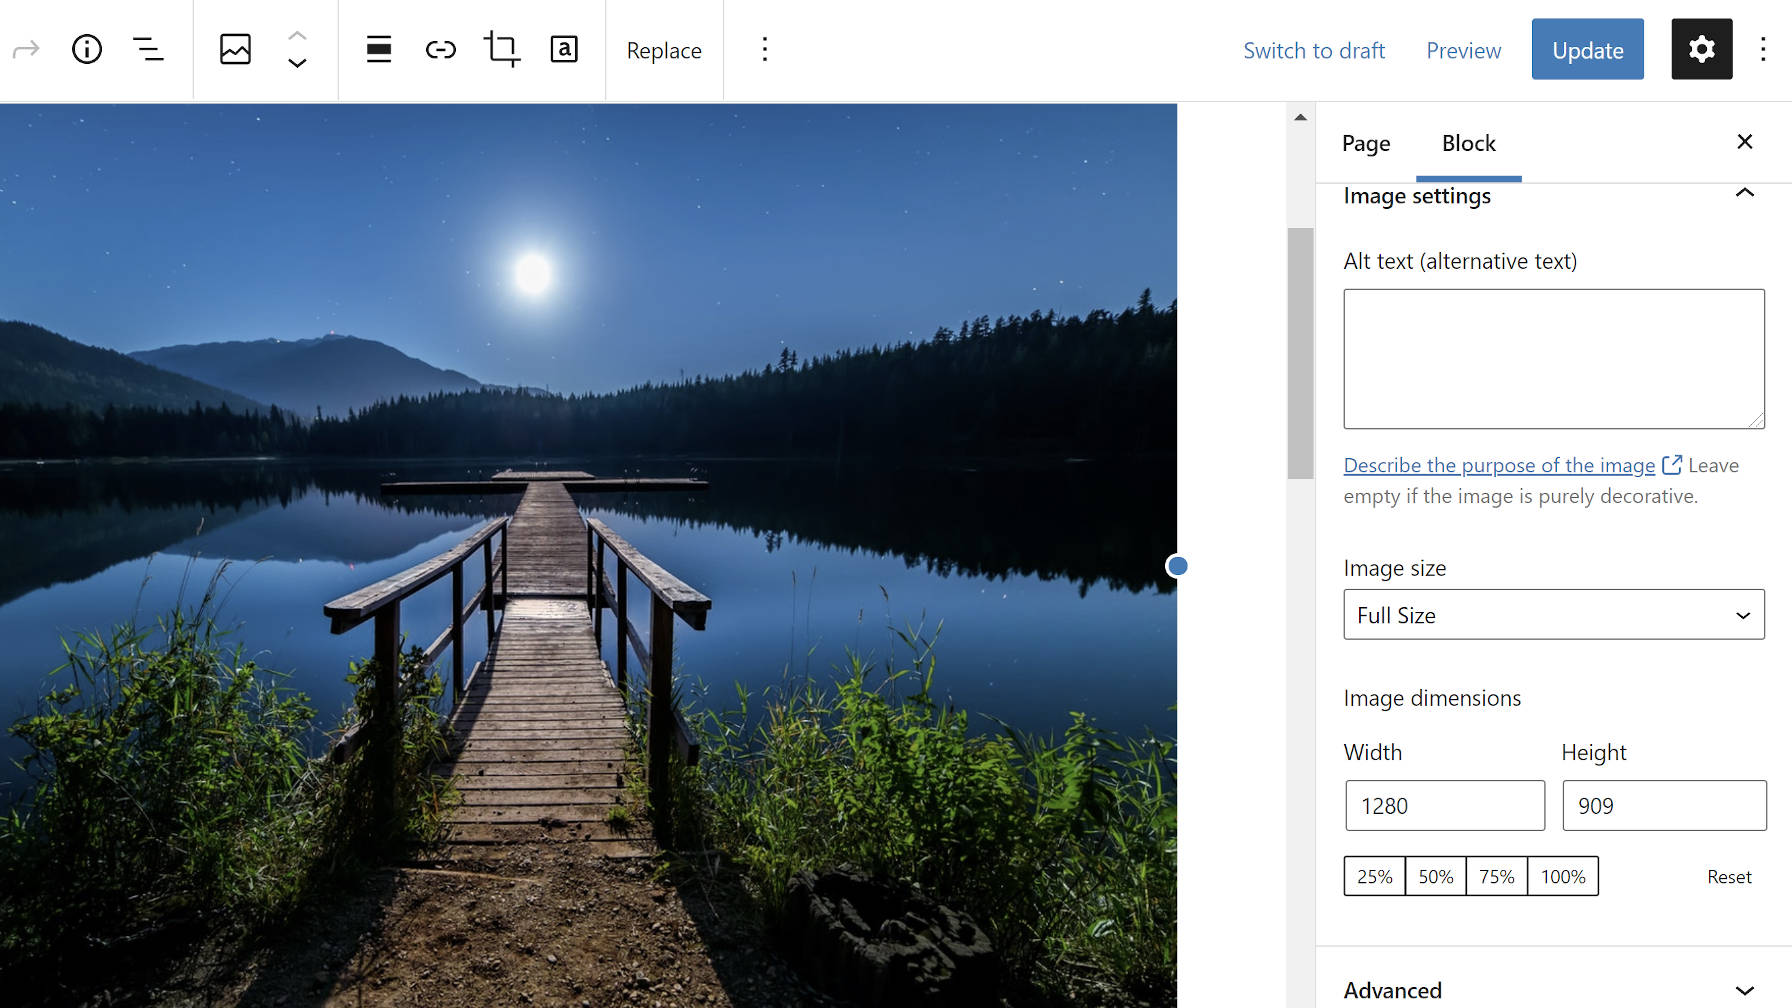Change the block alignment icon
This screenshot has width=1792, height=1008.
(x=379, y=49)
